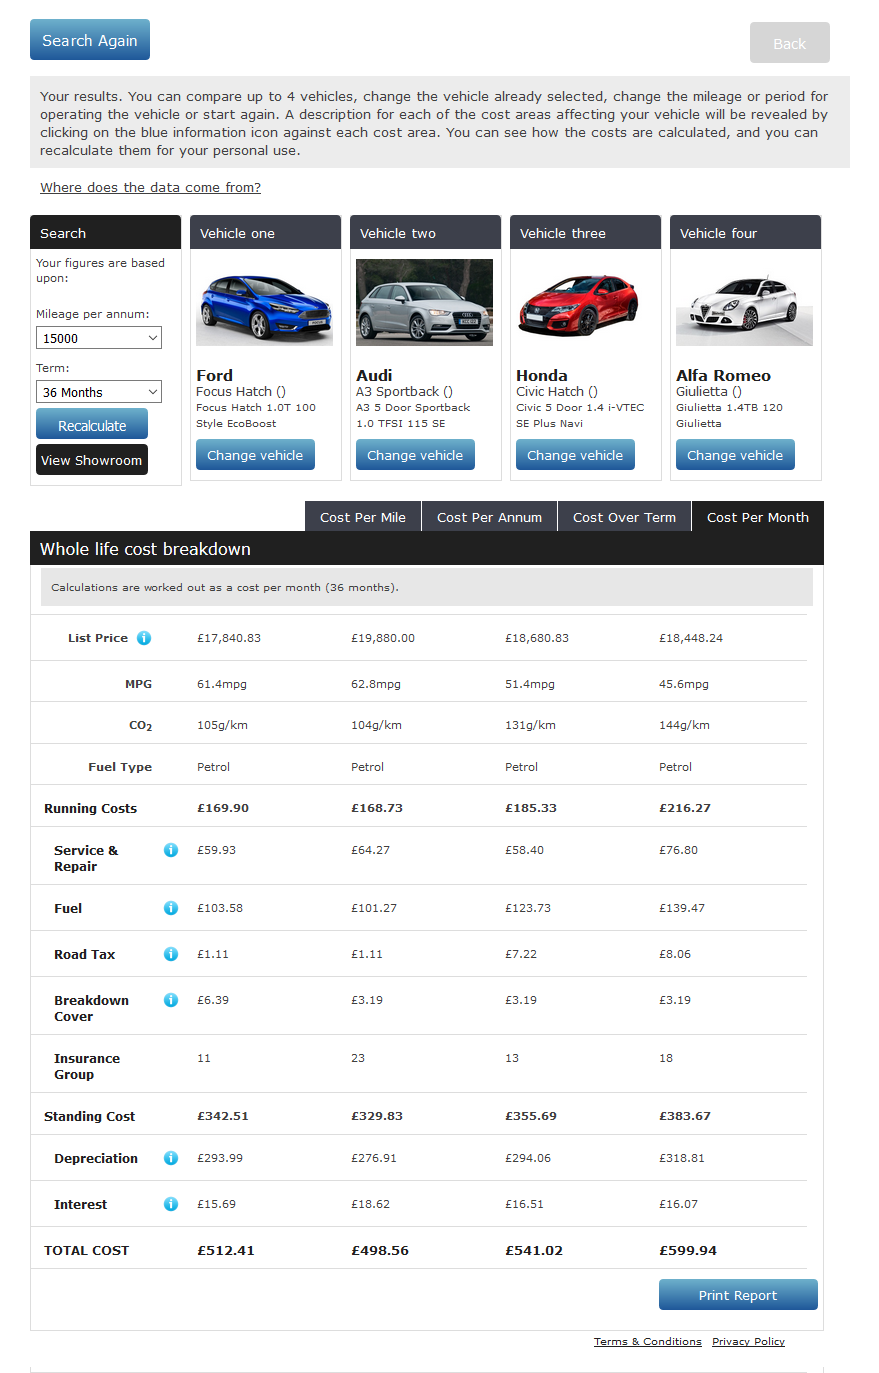
Task: Click the Vehicle one header
Action: click(265, 232)
